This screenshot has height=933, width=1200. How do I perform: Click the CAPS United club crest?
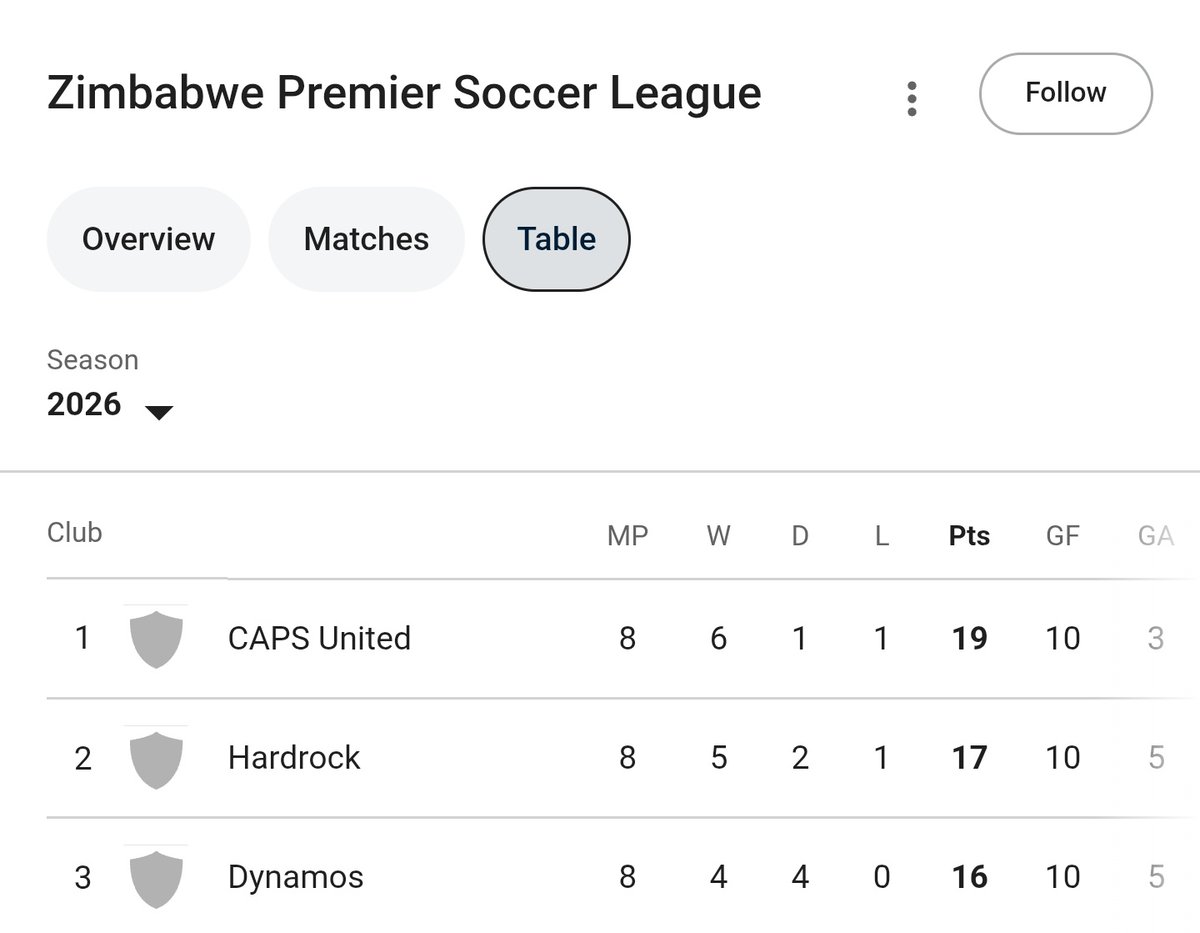point(156,638)
